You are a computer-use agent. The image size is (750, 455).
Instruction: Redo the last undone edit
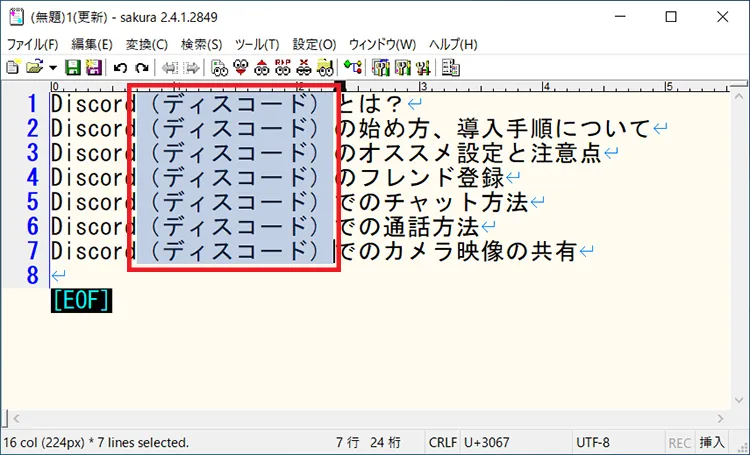click(x=142, y=68)
